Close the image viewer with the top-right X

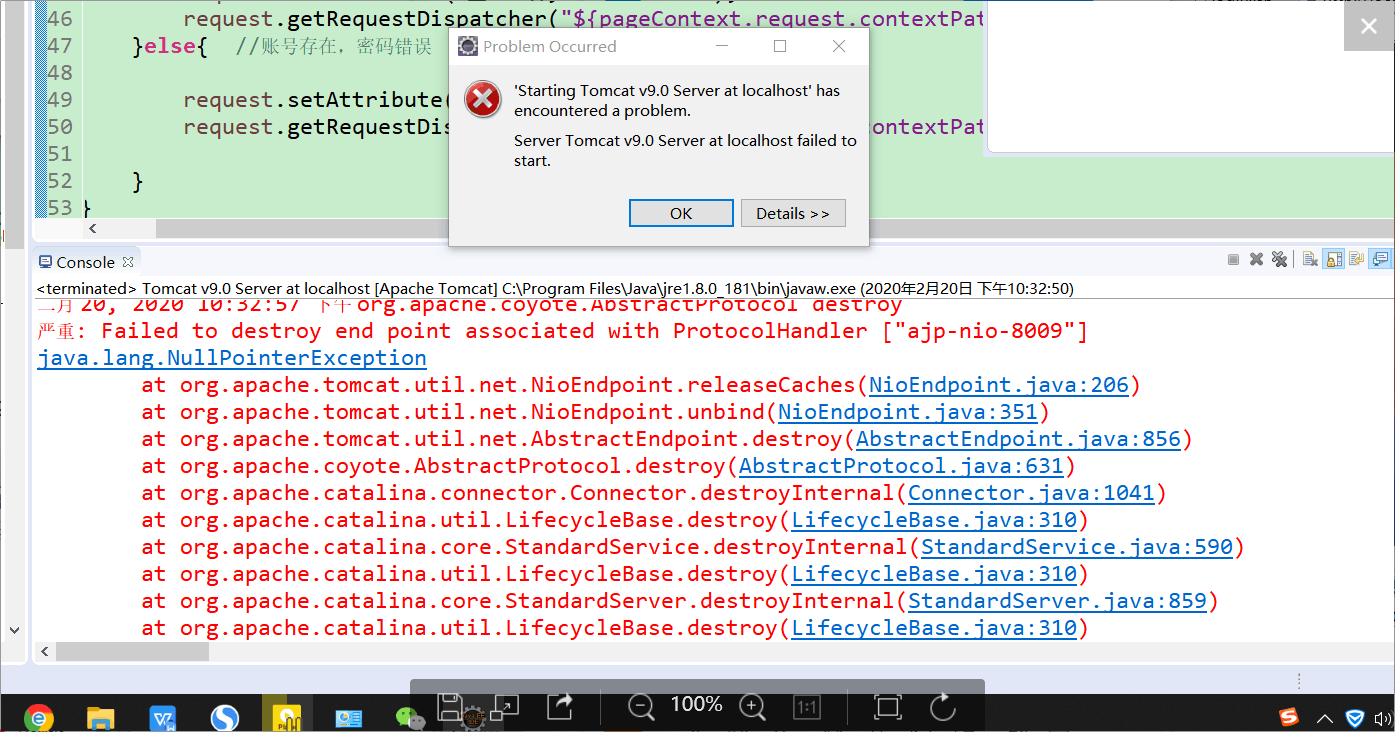1368,27
